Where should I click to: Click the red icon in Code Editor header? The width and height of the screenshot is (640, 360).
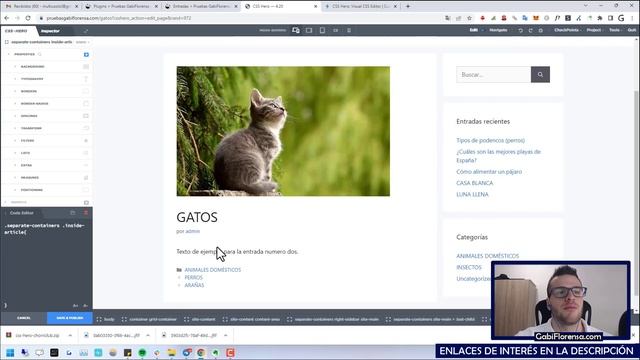86,213
